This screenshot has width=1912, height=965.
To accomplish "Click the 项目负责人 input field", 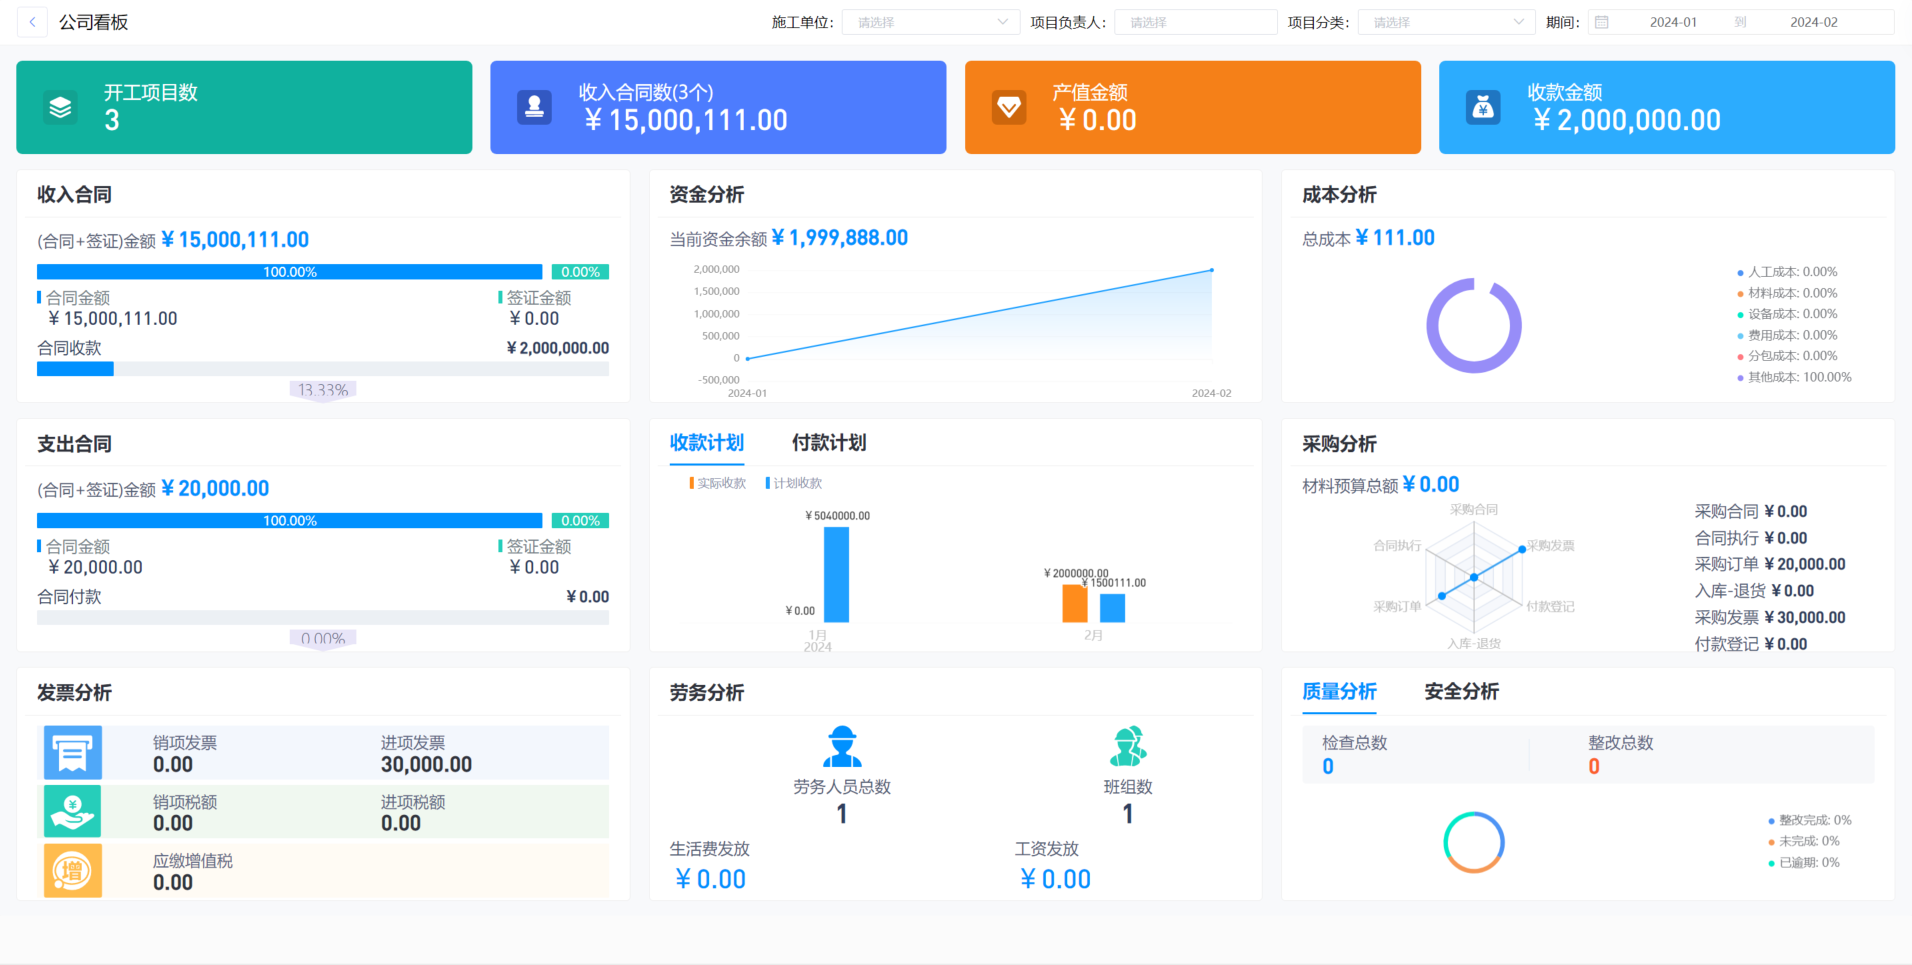I will [1196, 21].
